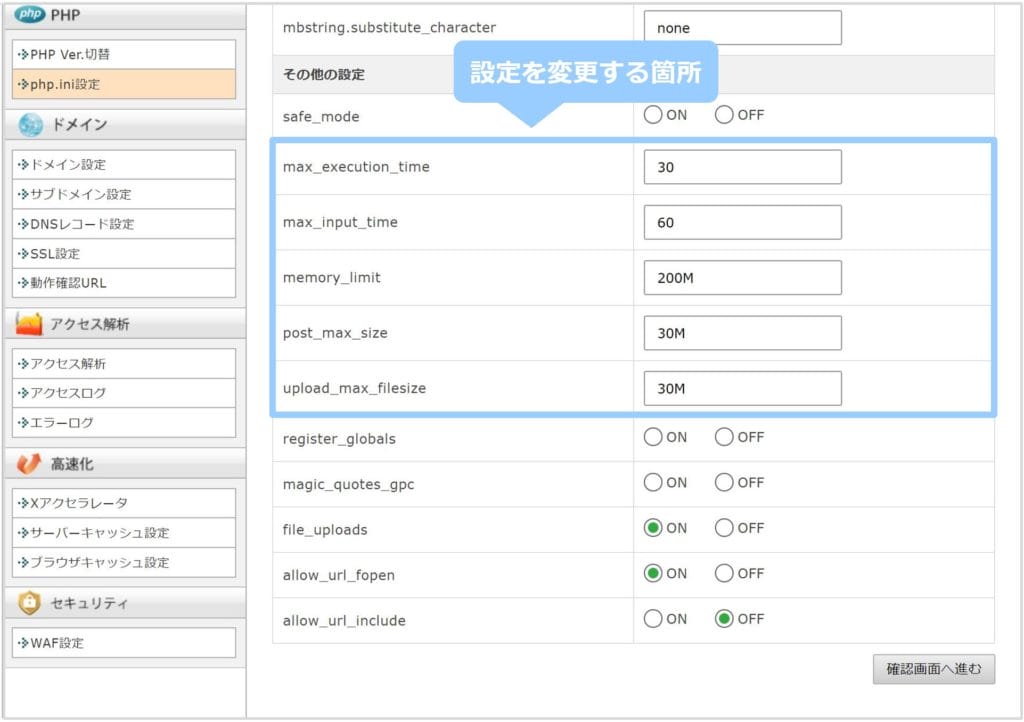Open ブラウザキャッシュ設定 in sidebar
Screen dimensions: 1024x722
click(123, 562)
